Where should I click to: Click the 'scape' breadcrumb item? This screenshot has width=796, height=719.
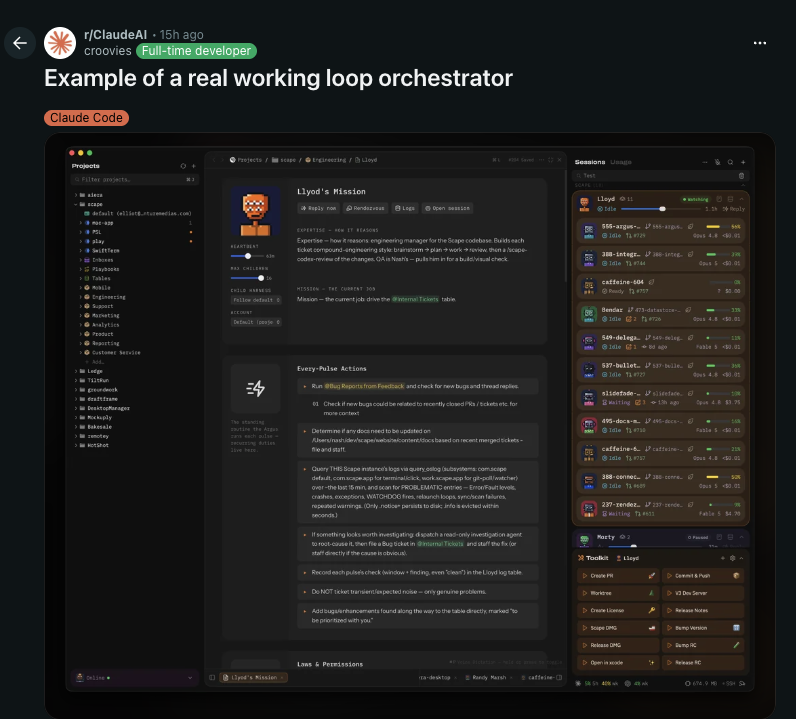coord(284,160)
